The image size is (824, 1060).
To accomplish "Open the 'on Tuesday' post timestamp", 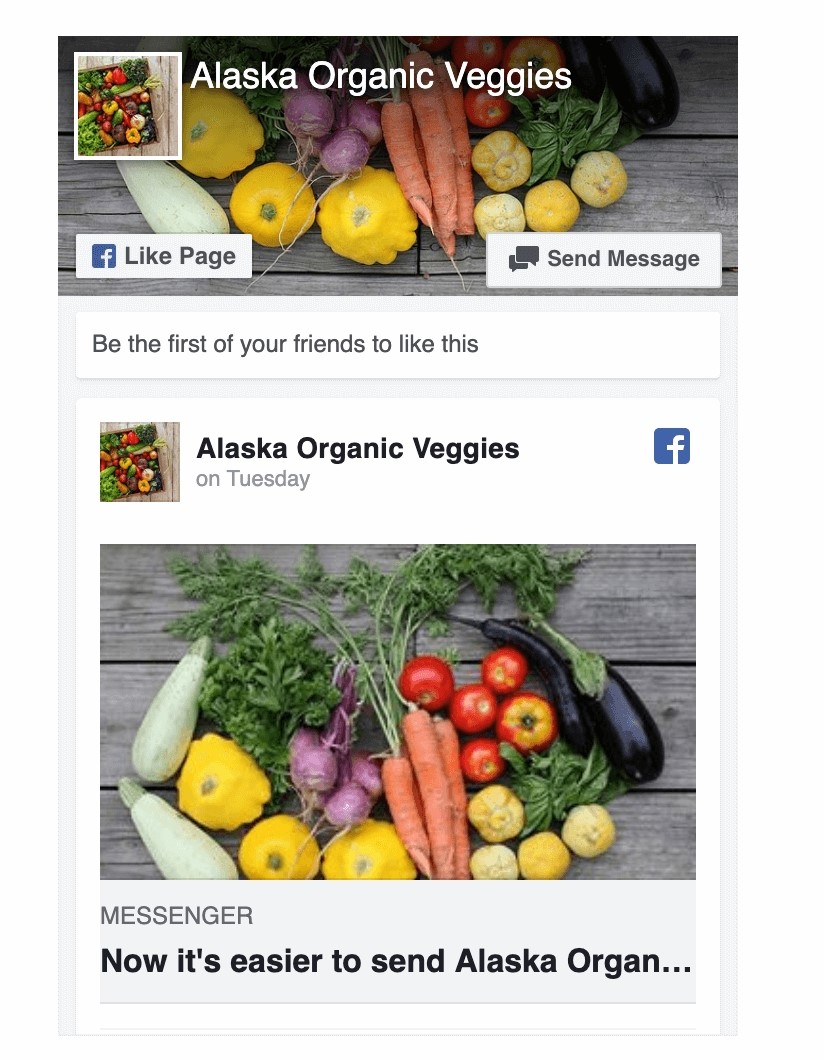I will (253, 479).
